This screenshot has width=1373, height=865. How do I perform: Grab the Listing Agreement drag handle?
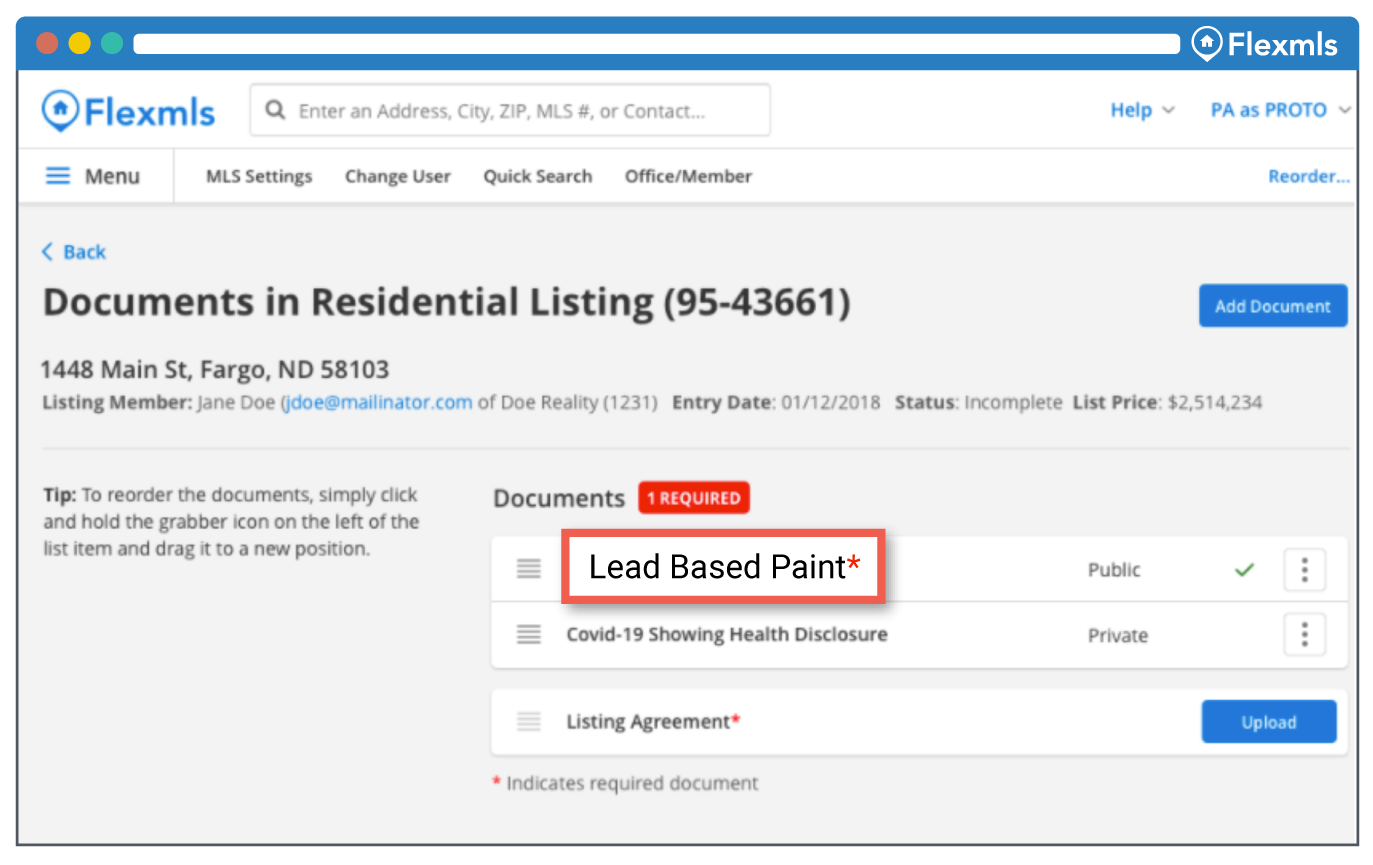(528, 722)
